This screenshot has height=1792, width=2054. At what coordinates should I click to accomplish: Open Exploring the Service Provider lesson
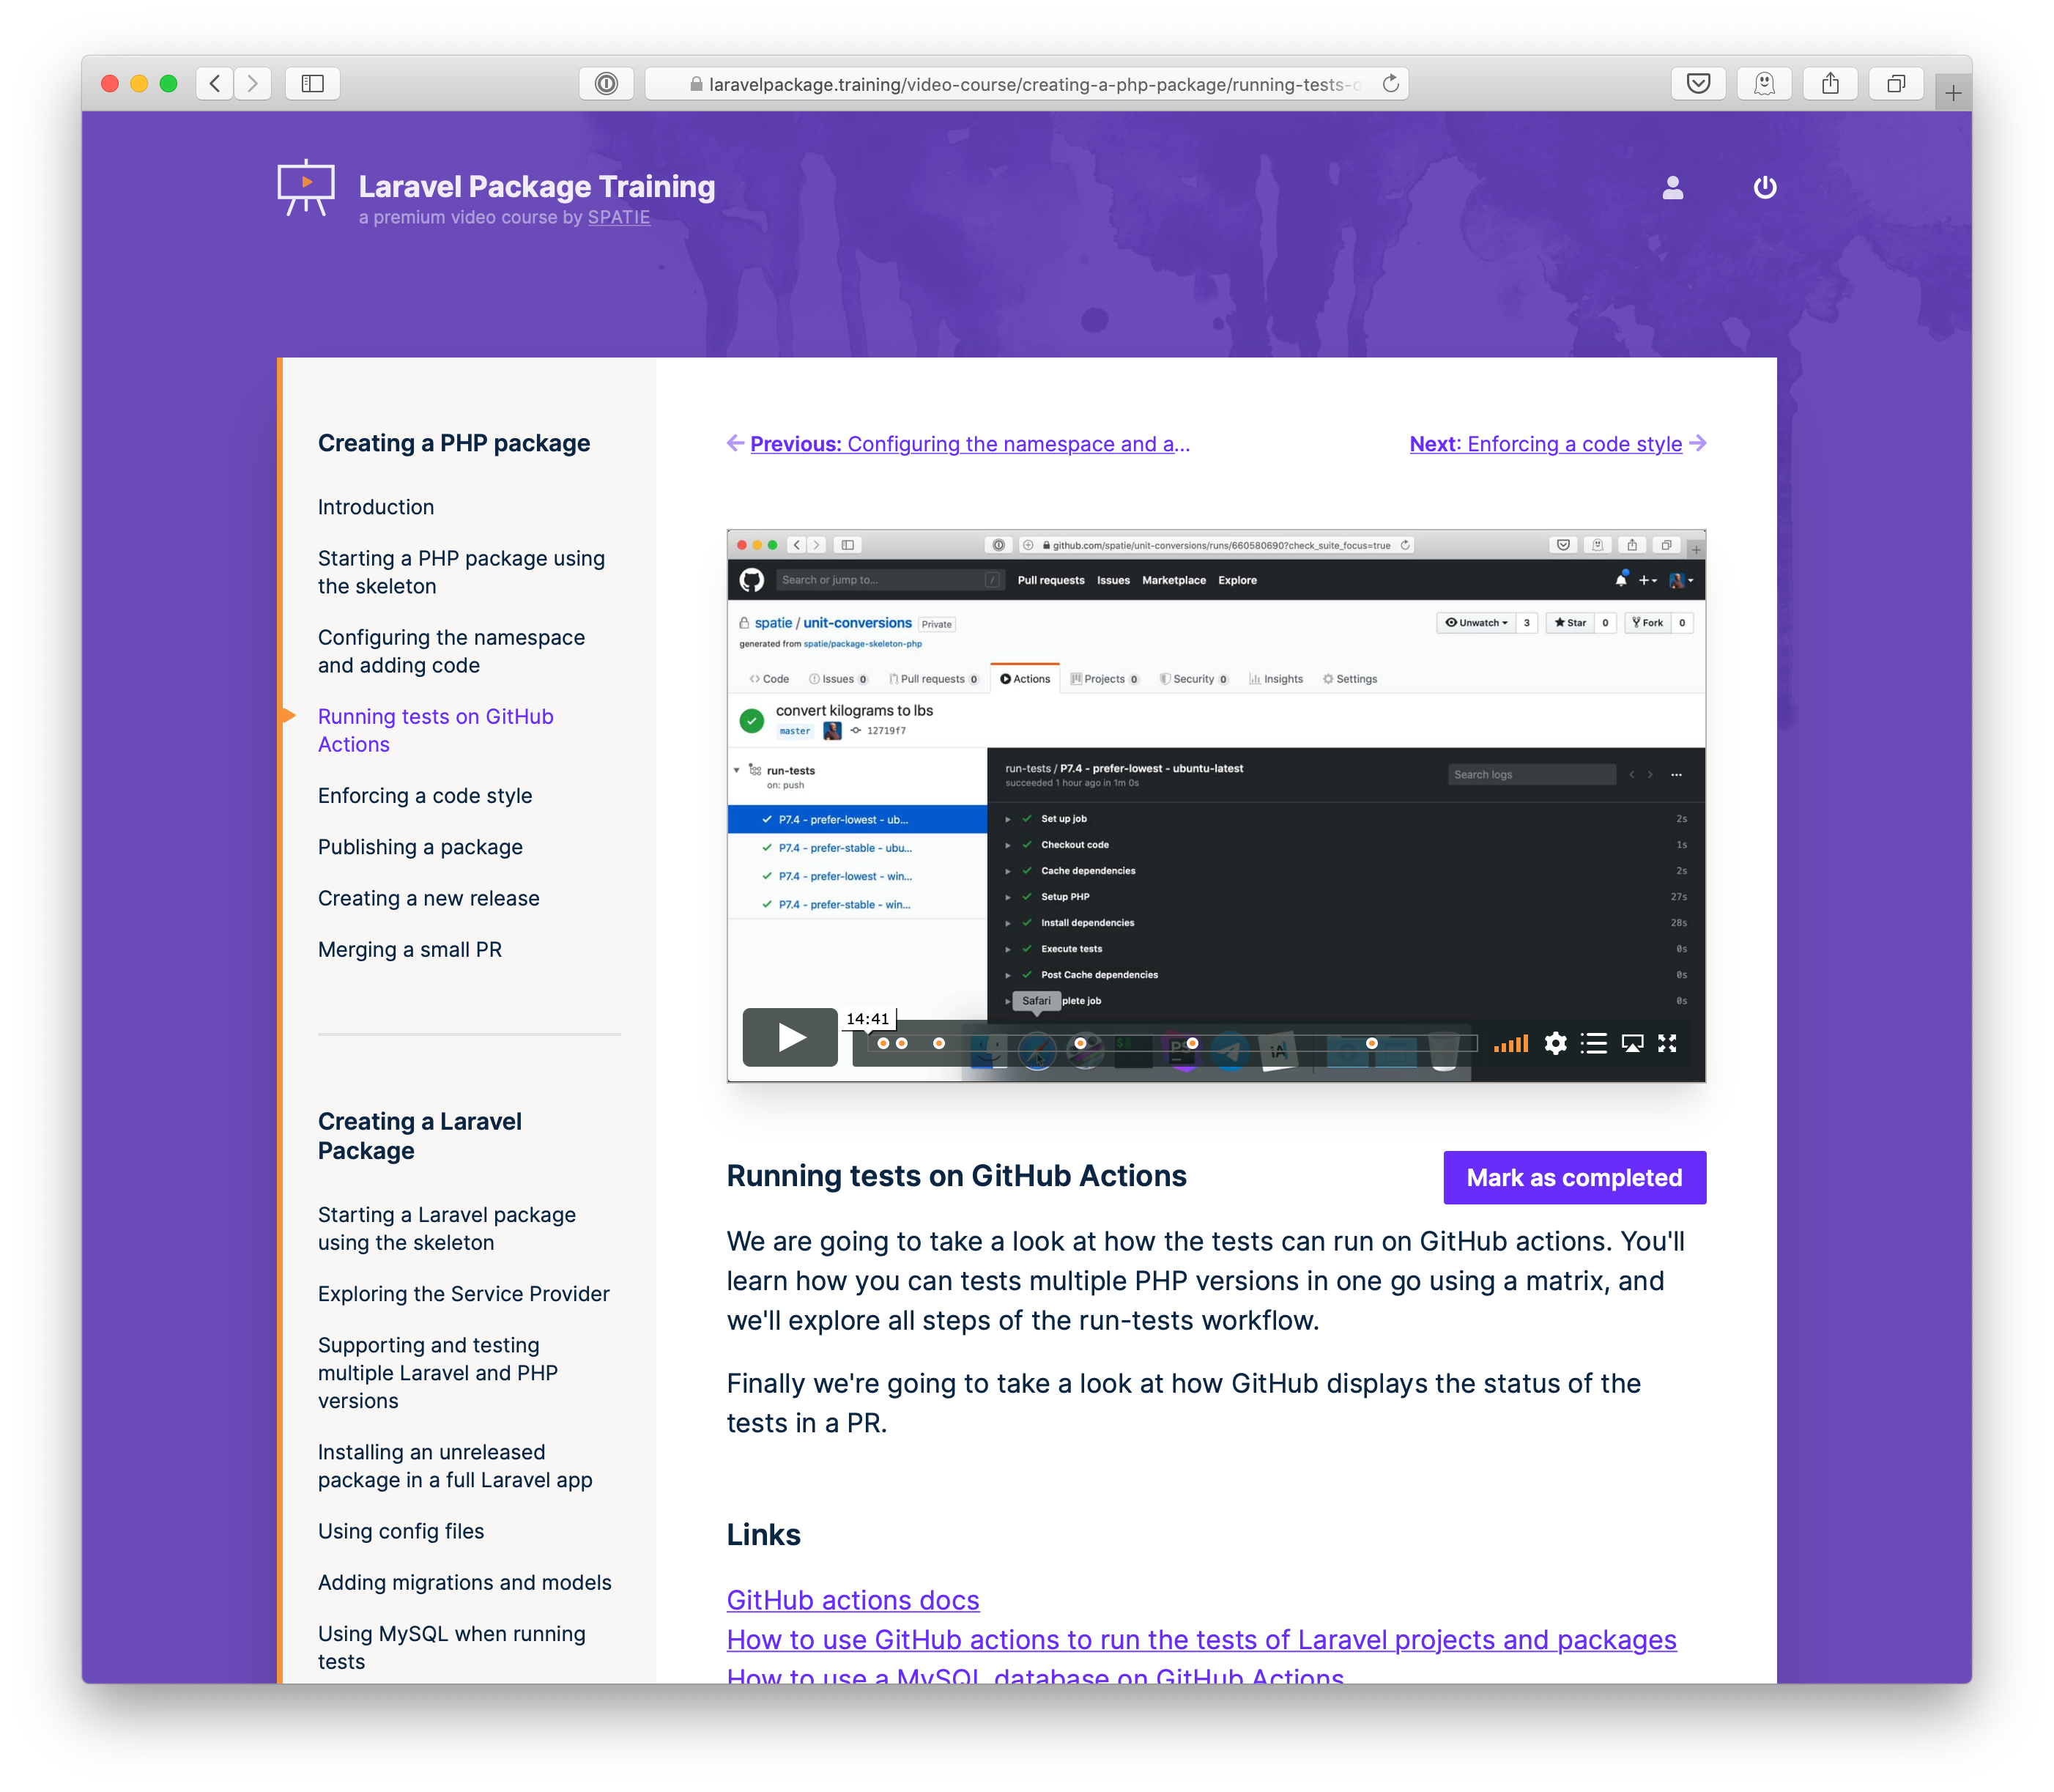click(463, 1294)
